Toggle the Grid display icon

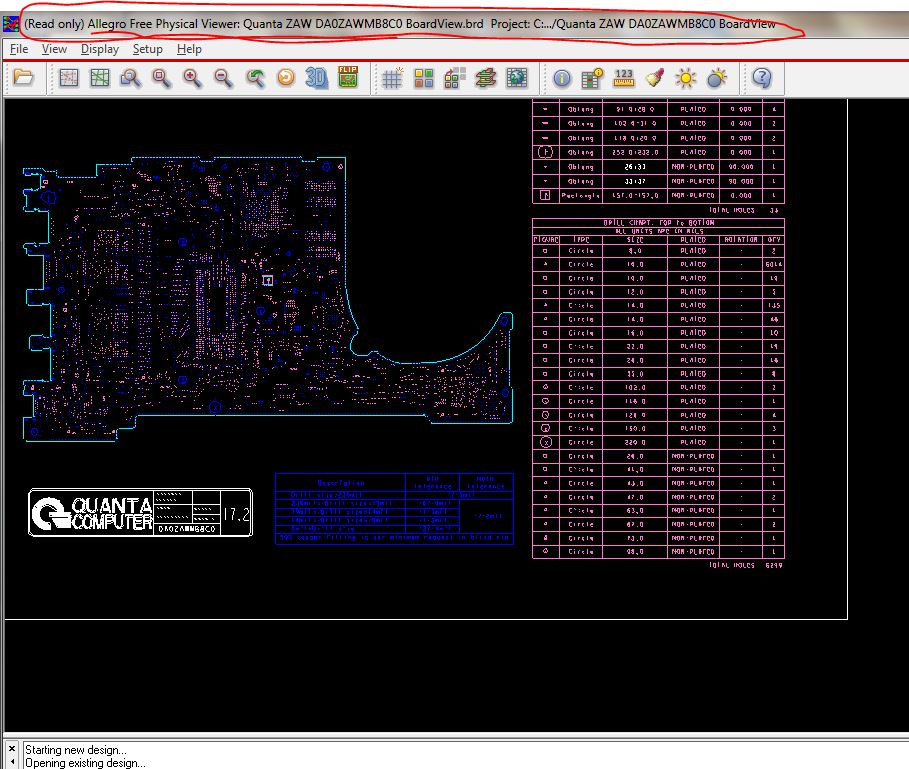tap(393, 77)
